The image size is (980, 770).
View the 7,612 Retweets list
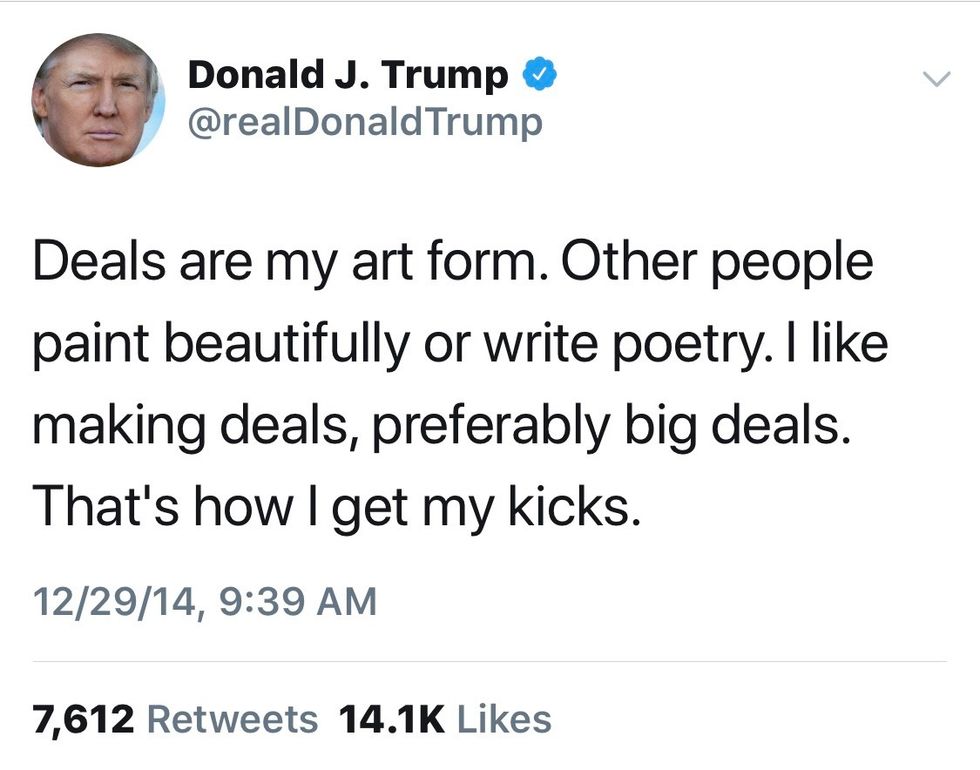(175, 718)
